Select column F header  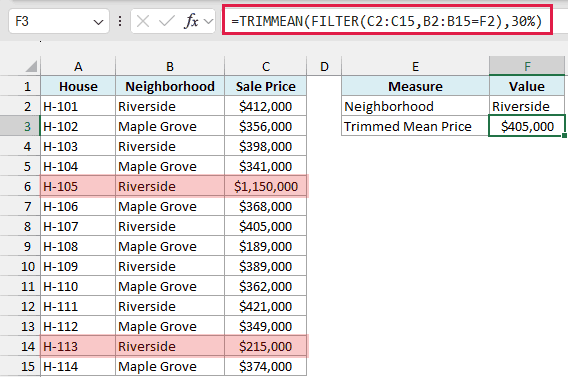527,66
